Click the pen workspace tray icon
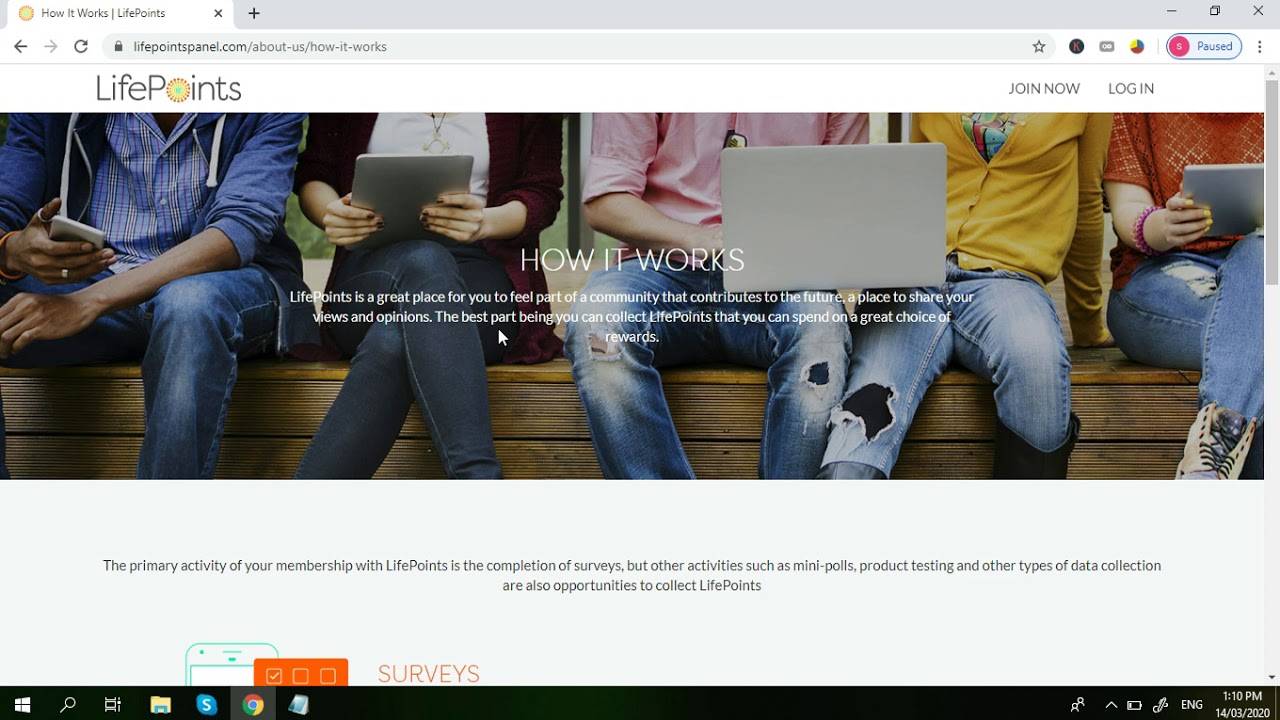This screenshot has height=720, width=1280. [x=1160, y=704]
